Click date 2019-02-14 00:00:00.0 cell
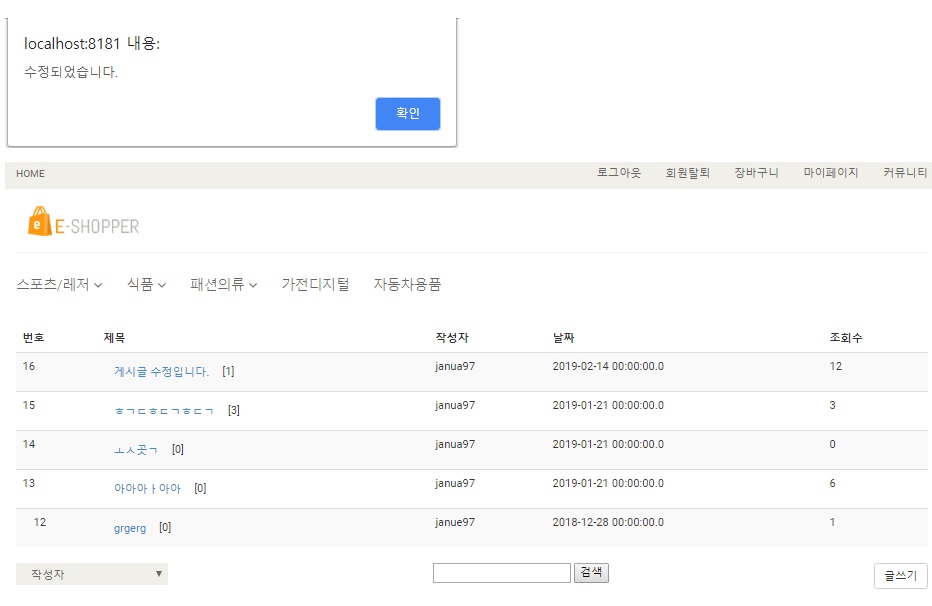932x606 pixels. [x=608, y=366]
